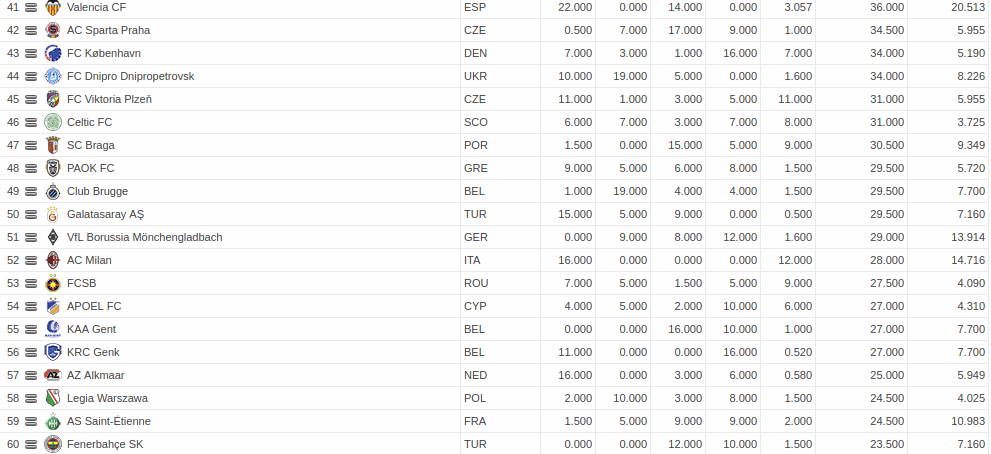This screenshot has height=454, width=991.
Task: Open the AC Sparta Praha club link
Action: pos(109,30)
